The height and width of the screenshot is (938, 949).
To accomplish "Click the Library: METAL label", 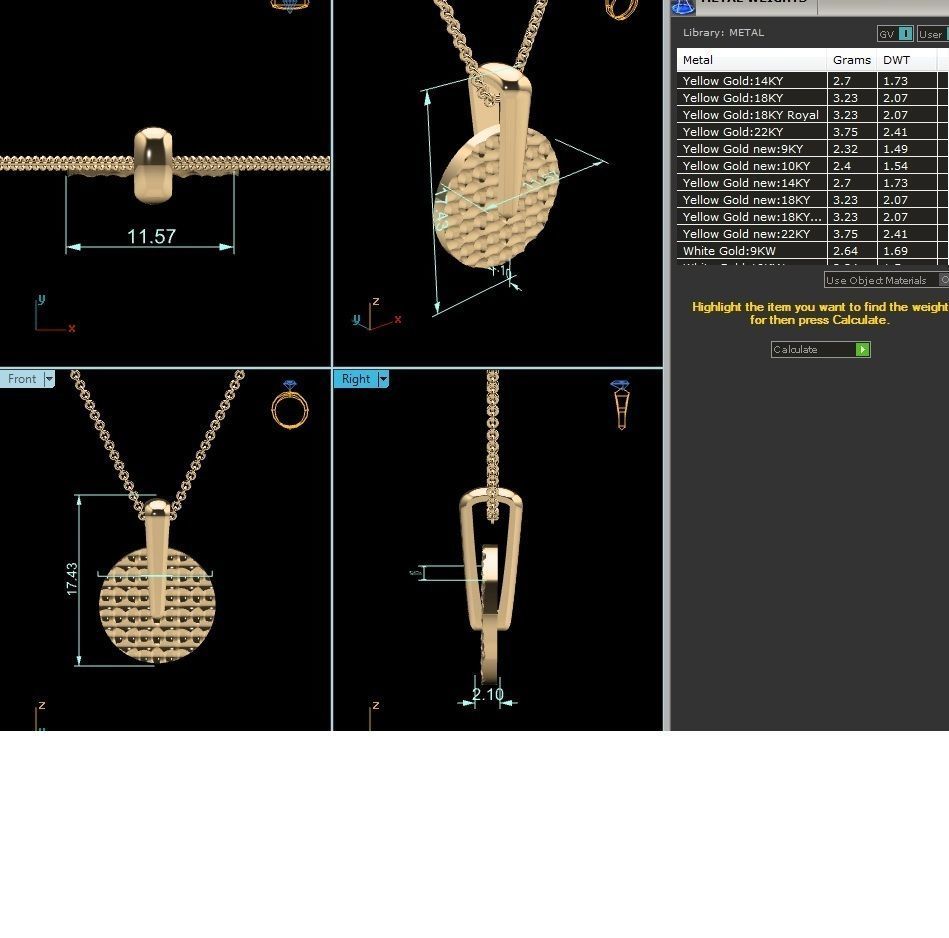I will [x=723, y=33].
